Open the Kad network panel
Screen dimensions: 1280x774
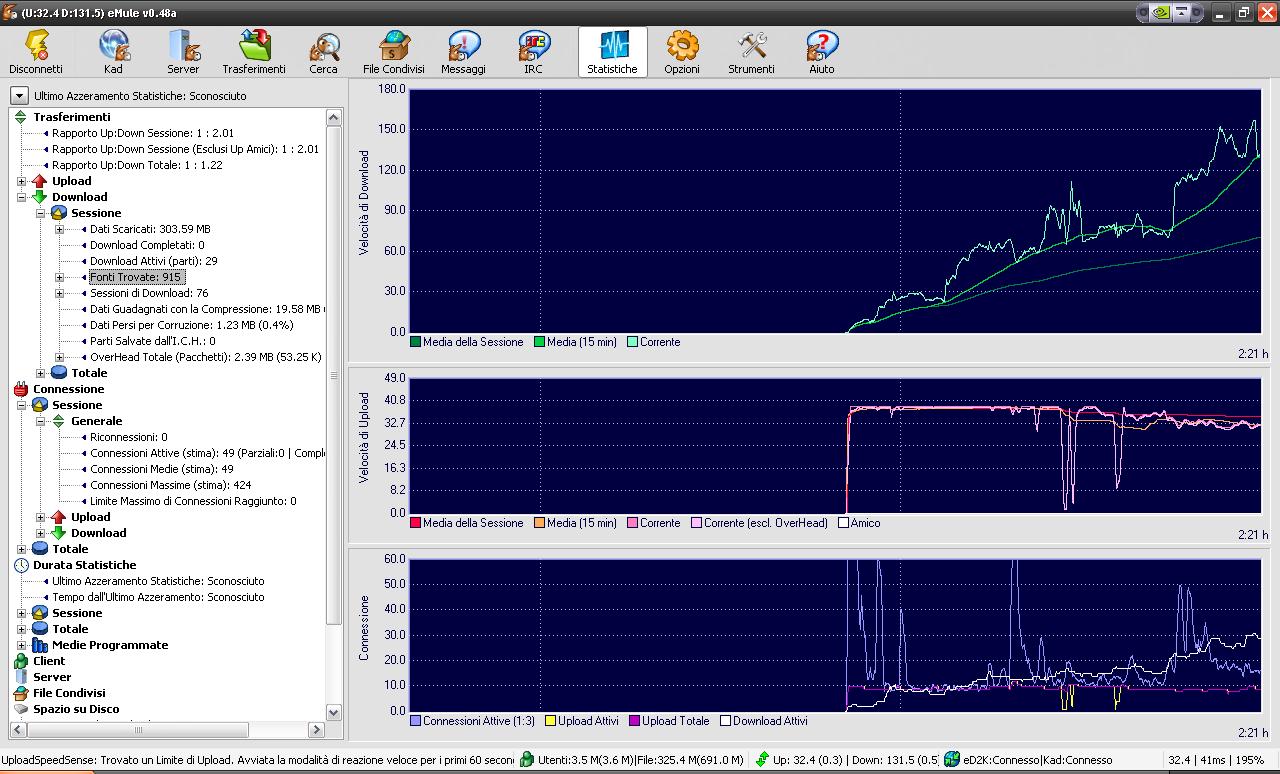click(x=113, y=52)
